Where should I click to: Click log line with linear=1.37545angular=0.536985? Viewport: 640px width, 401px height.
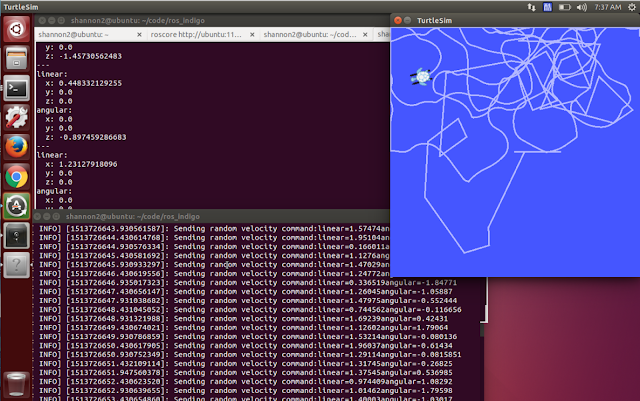tap(246, 372)
